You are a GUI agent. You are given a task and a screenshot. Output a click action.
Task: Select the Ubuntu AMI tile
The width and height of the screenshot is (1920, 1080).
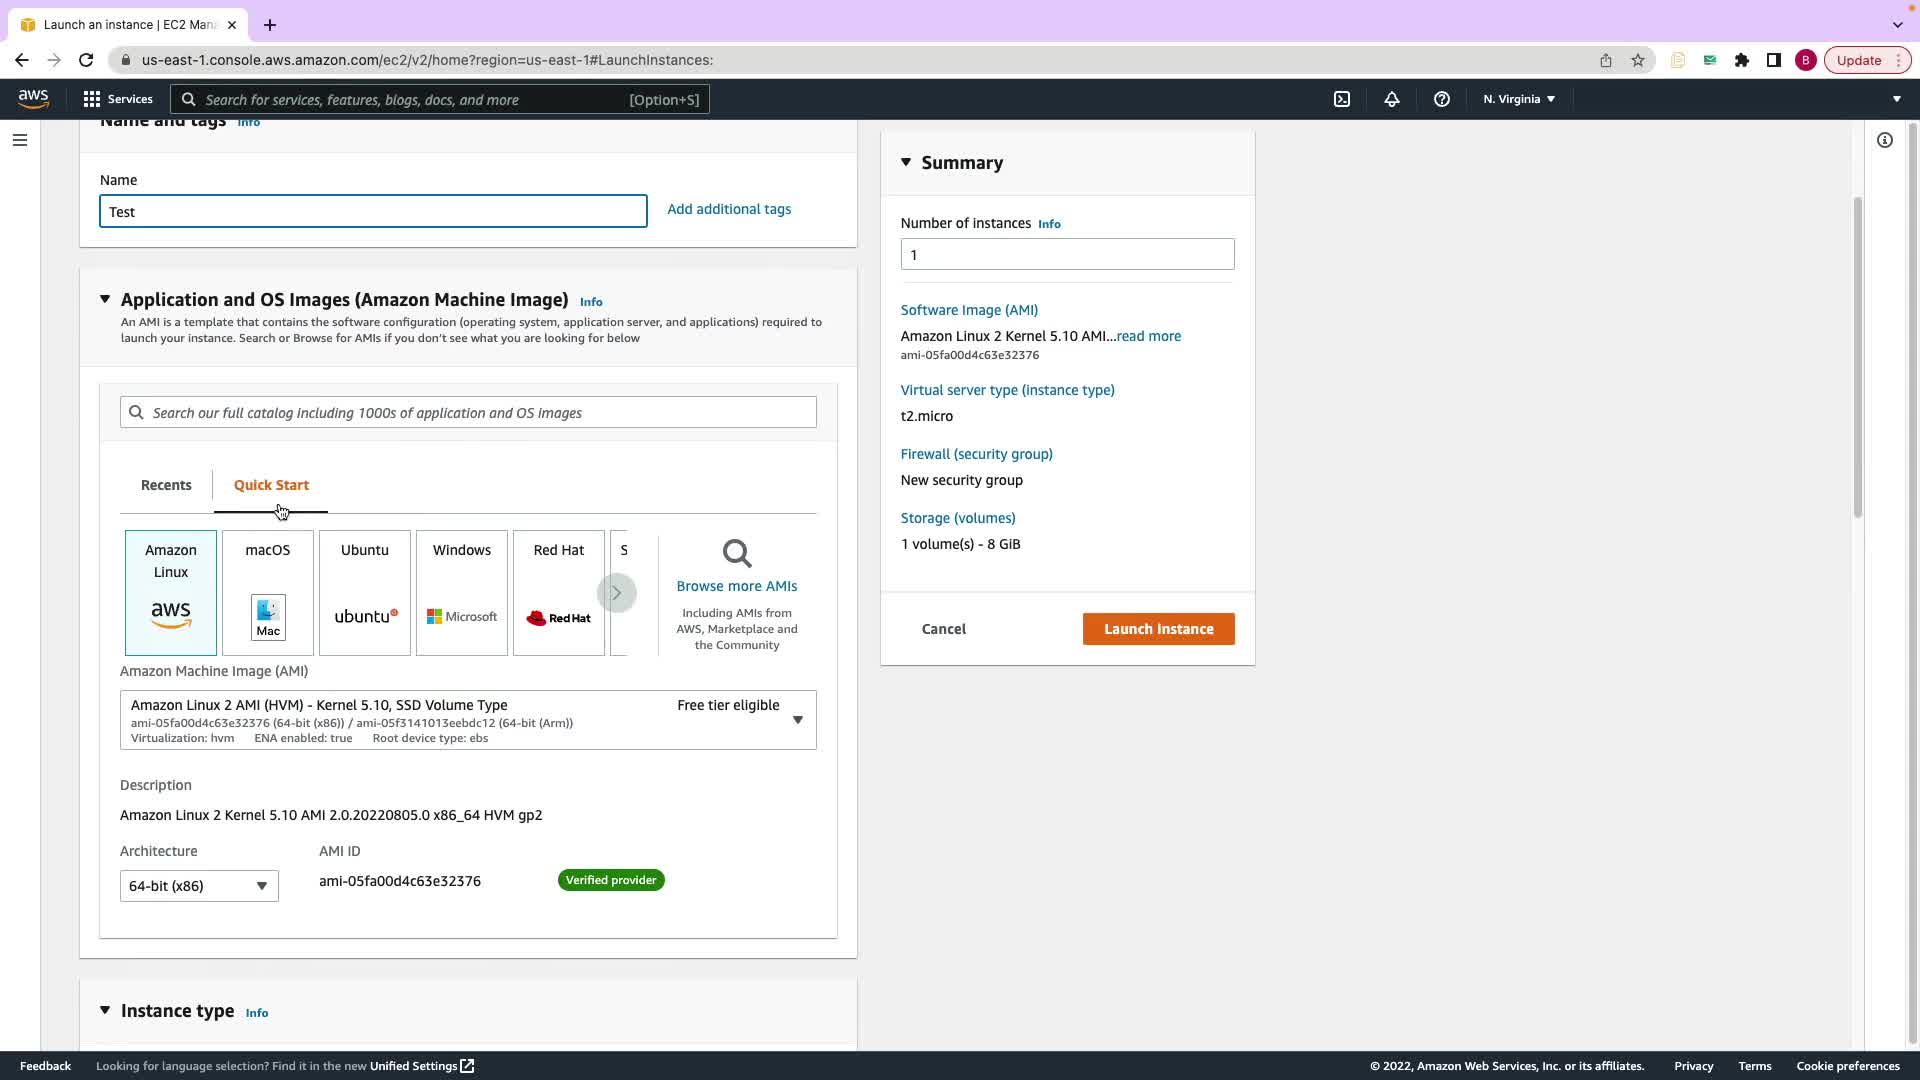pos(364,592)
